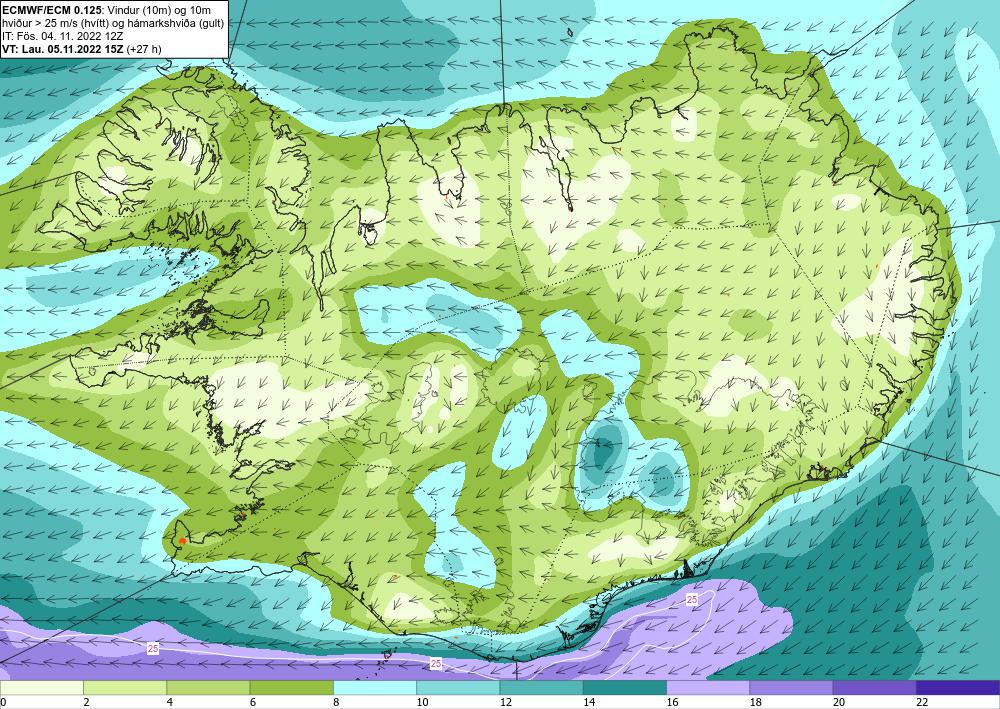
Task: Click the legend scale value 4
Action: (x=170, y=702)
